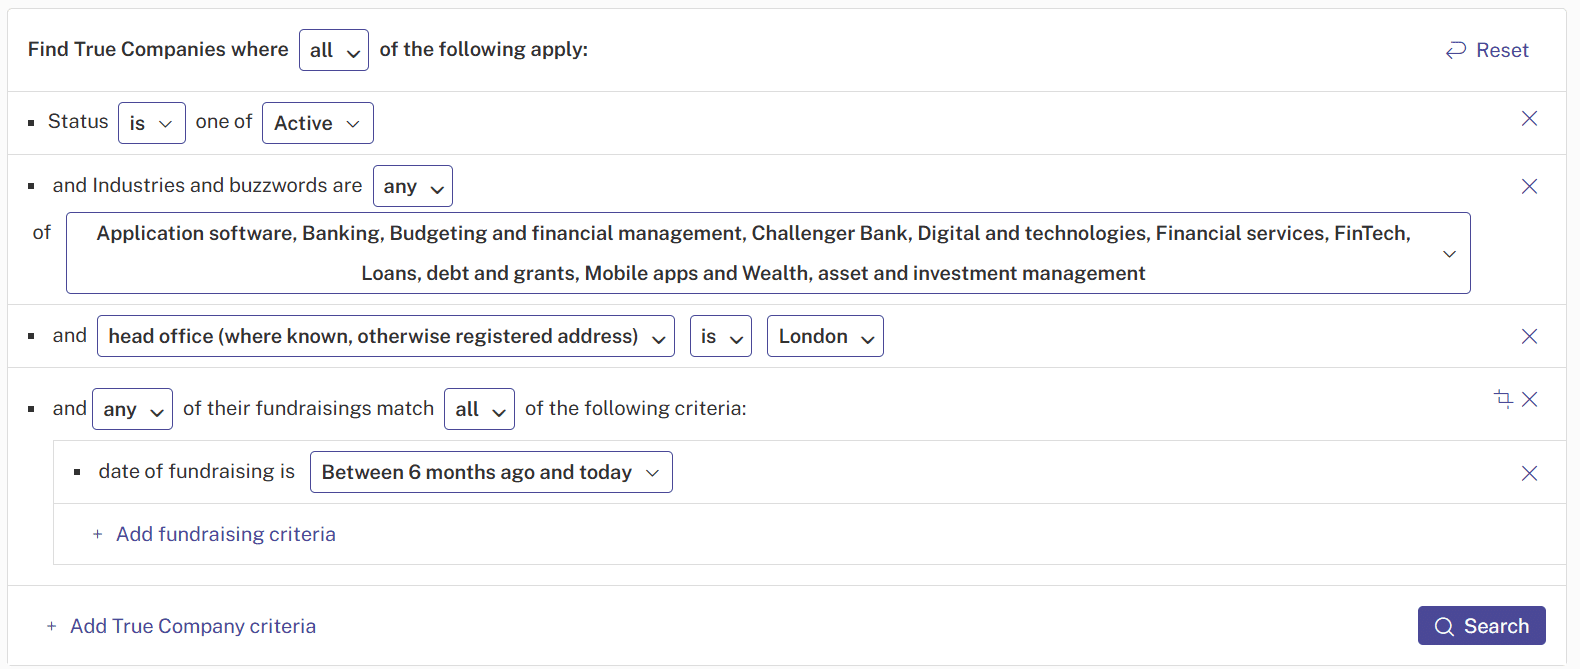This screenshot has width=1580, height=669.
Task: Change the London location dropdown
Action: click(825, 336)
